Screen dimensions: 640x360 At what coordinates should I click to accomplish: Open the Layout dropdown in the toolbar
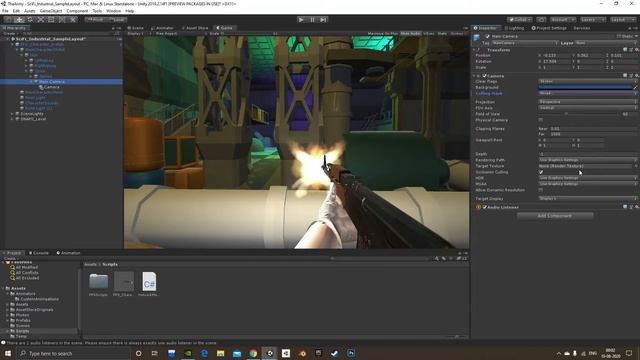tap(622, 20)
